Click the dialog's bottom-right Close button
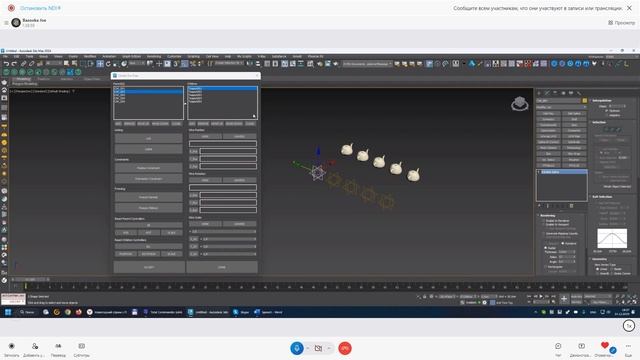 click(222, 267)
